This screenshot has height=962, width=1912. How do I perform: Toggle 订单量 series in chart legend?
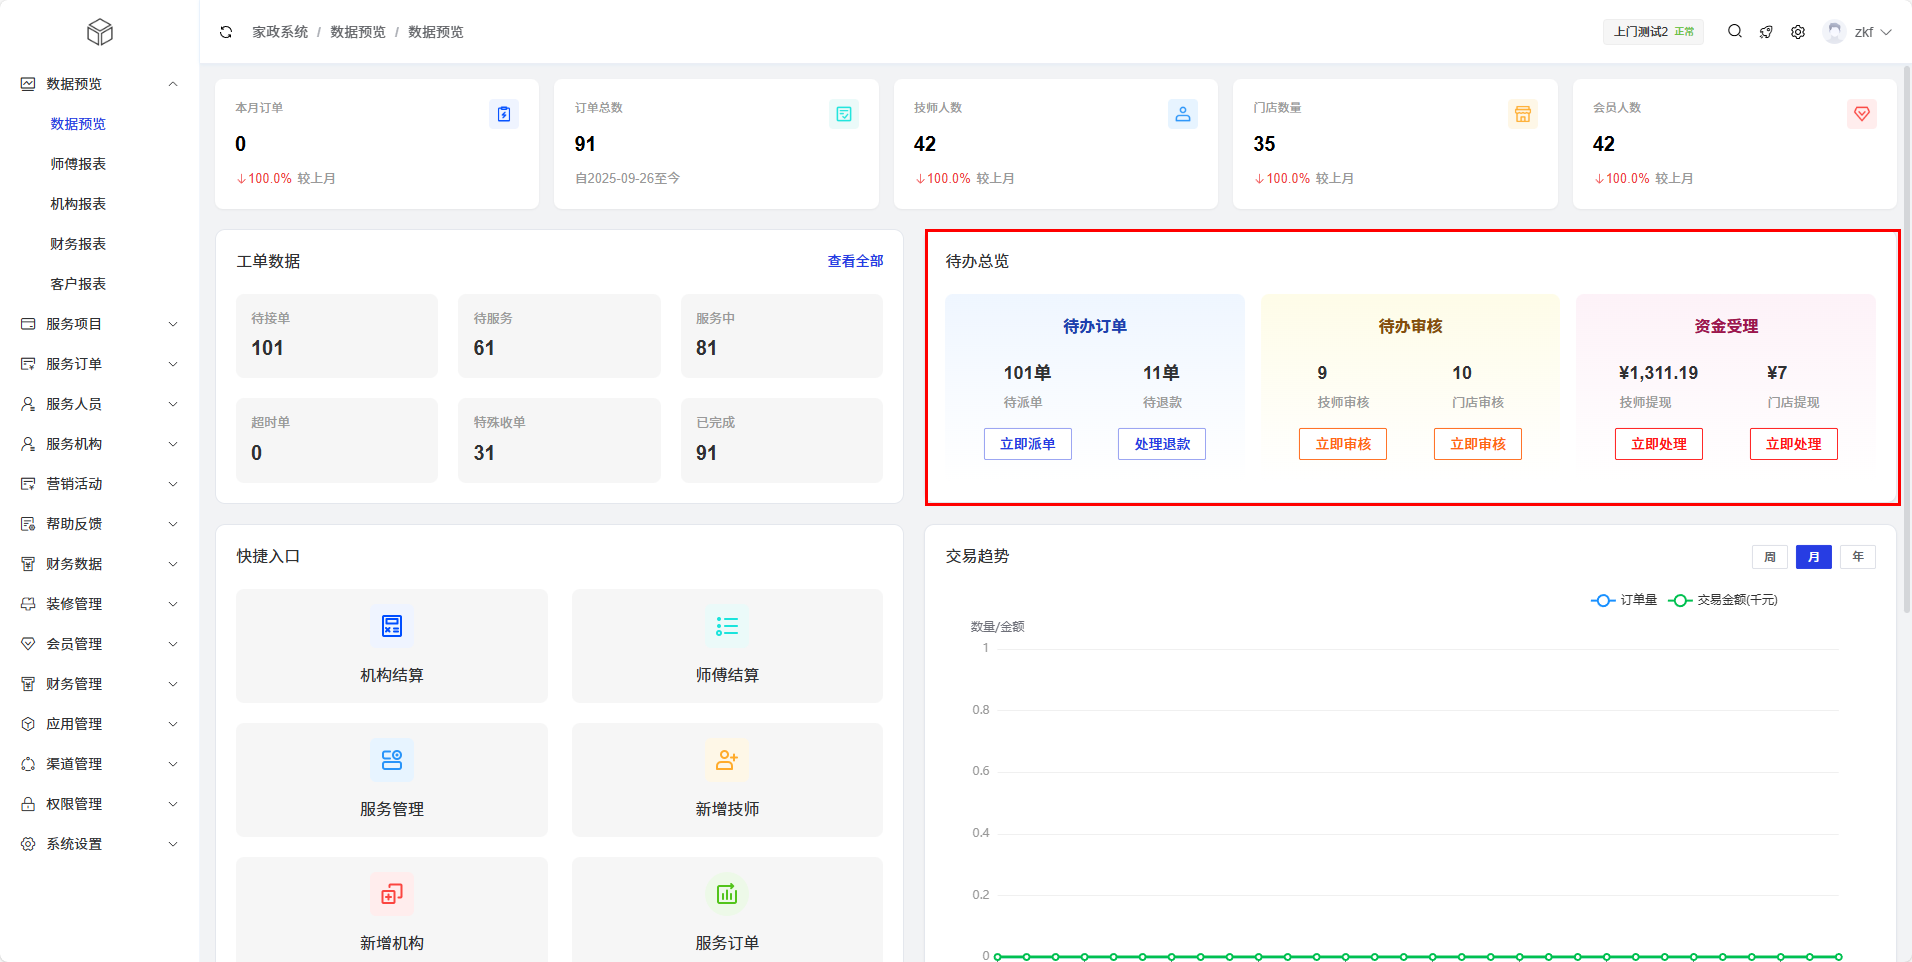point(1624,600)
